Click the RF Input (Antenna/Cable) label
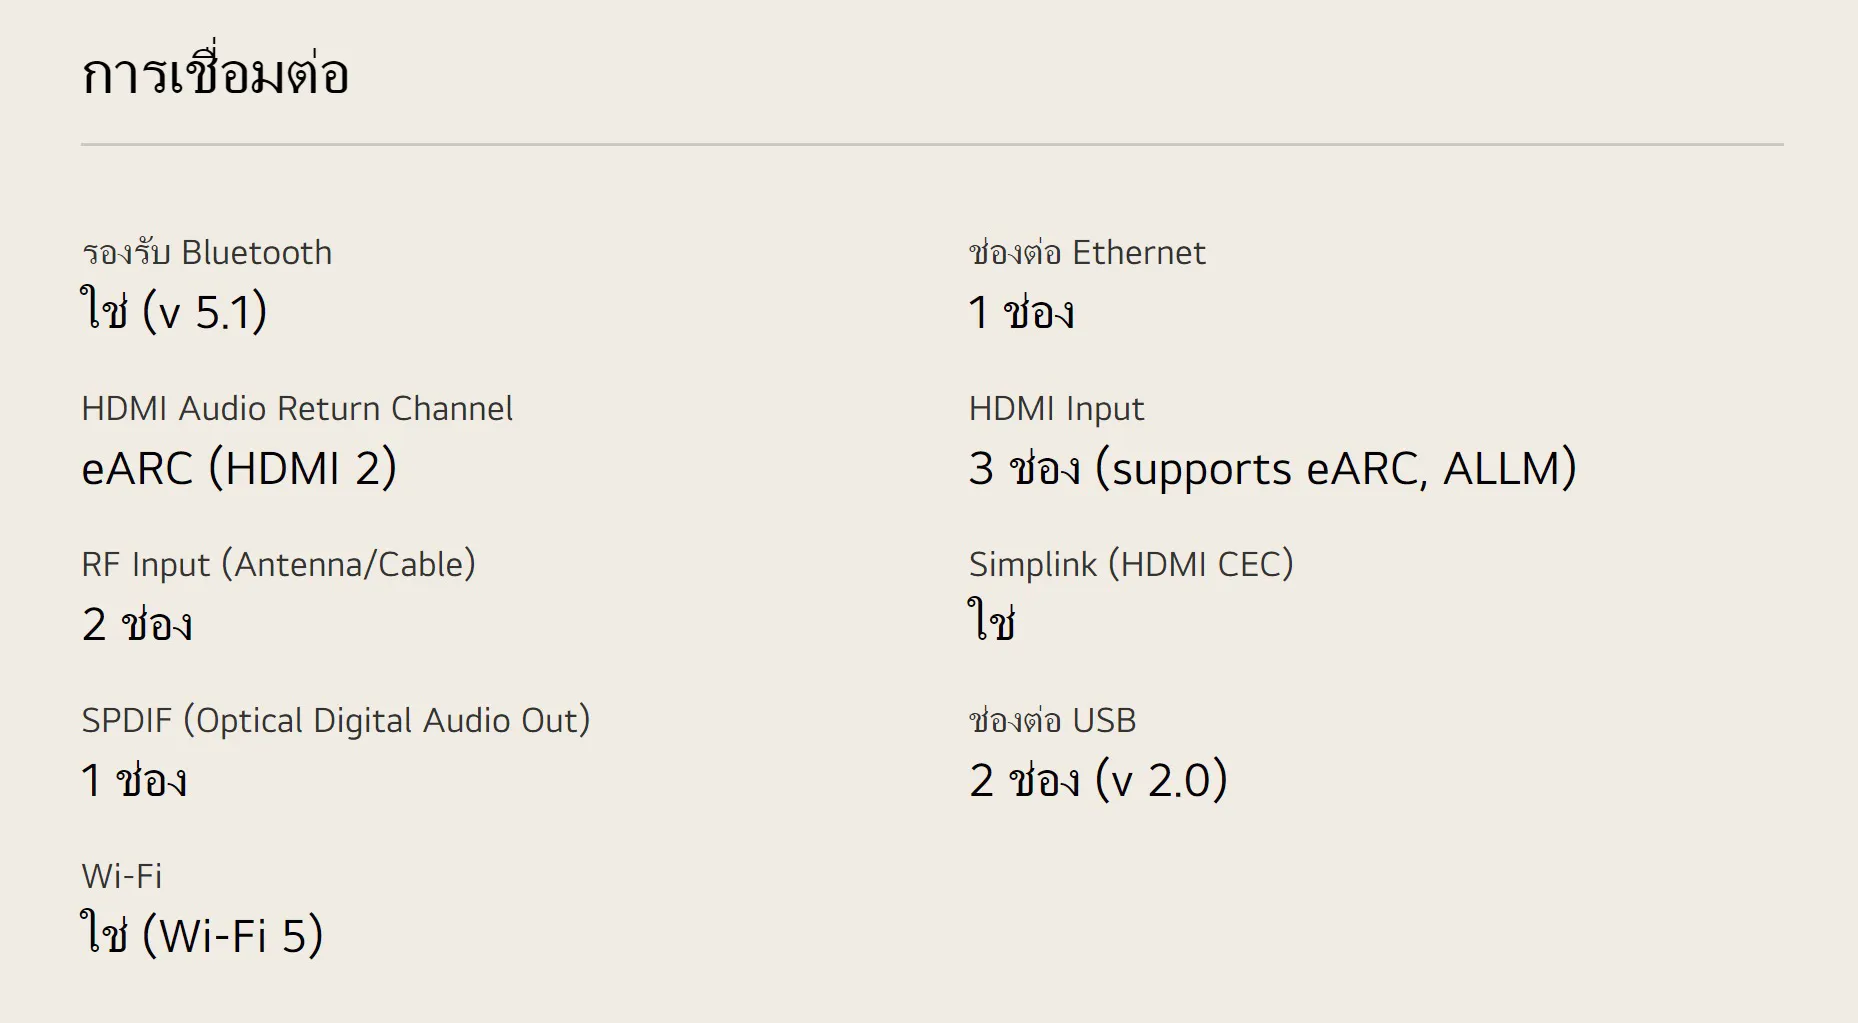The image size is (1858, 1023). point(278,565)
